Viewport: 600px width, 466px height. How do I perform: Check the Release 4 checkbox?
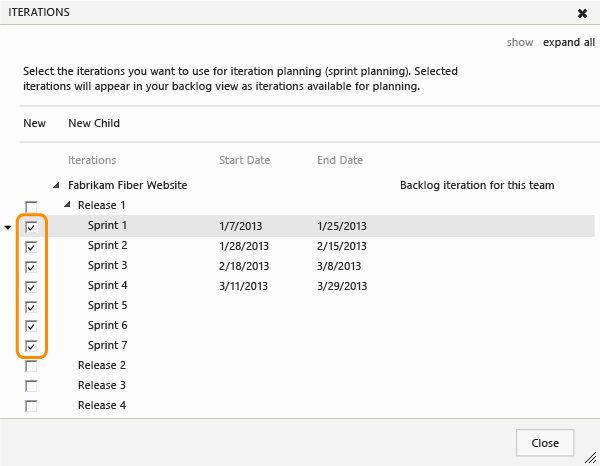31,406
